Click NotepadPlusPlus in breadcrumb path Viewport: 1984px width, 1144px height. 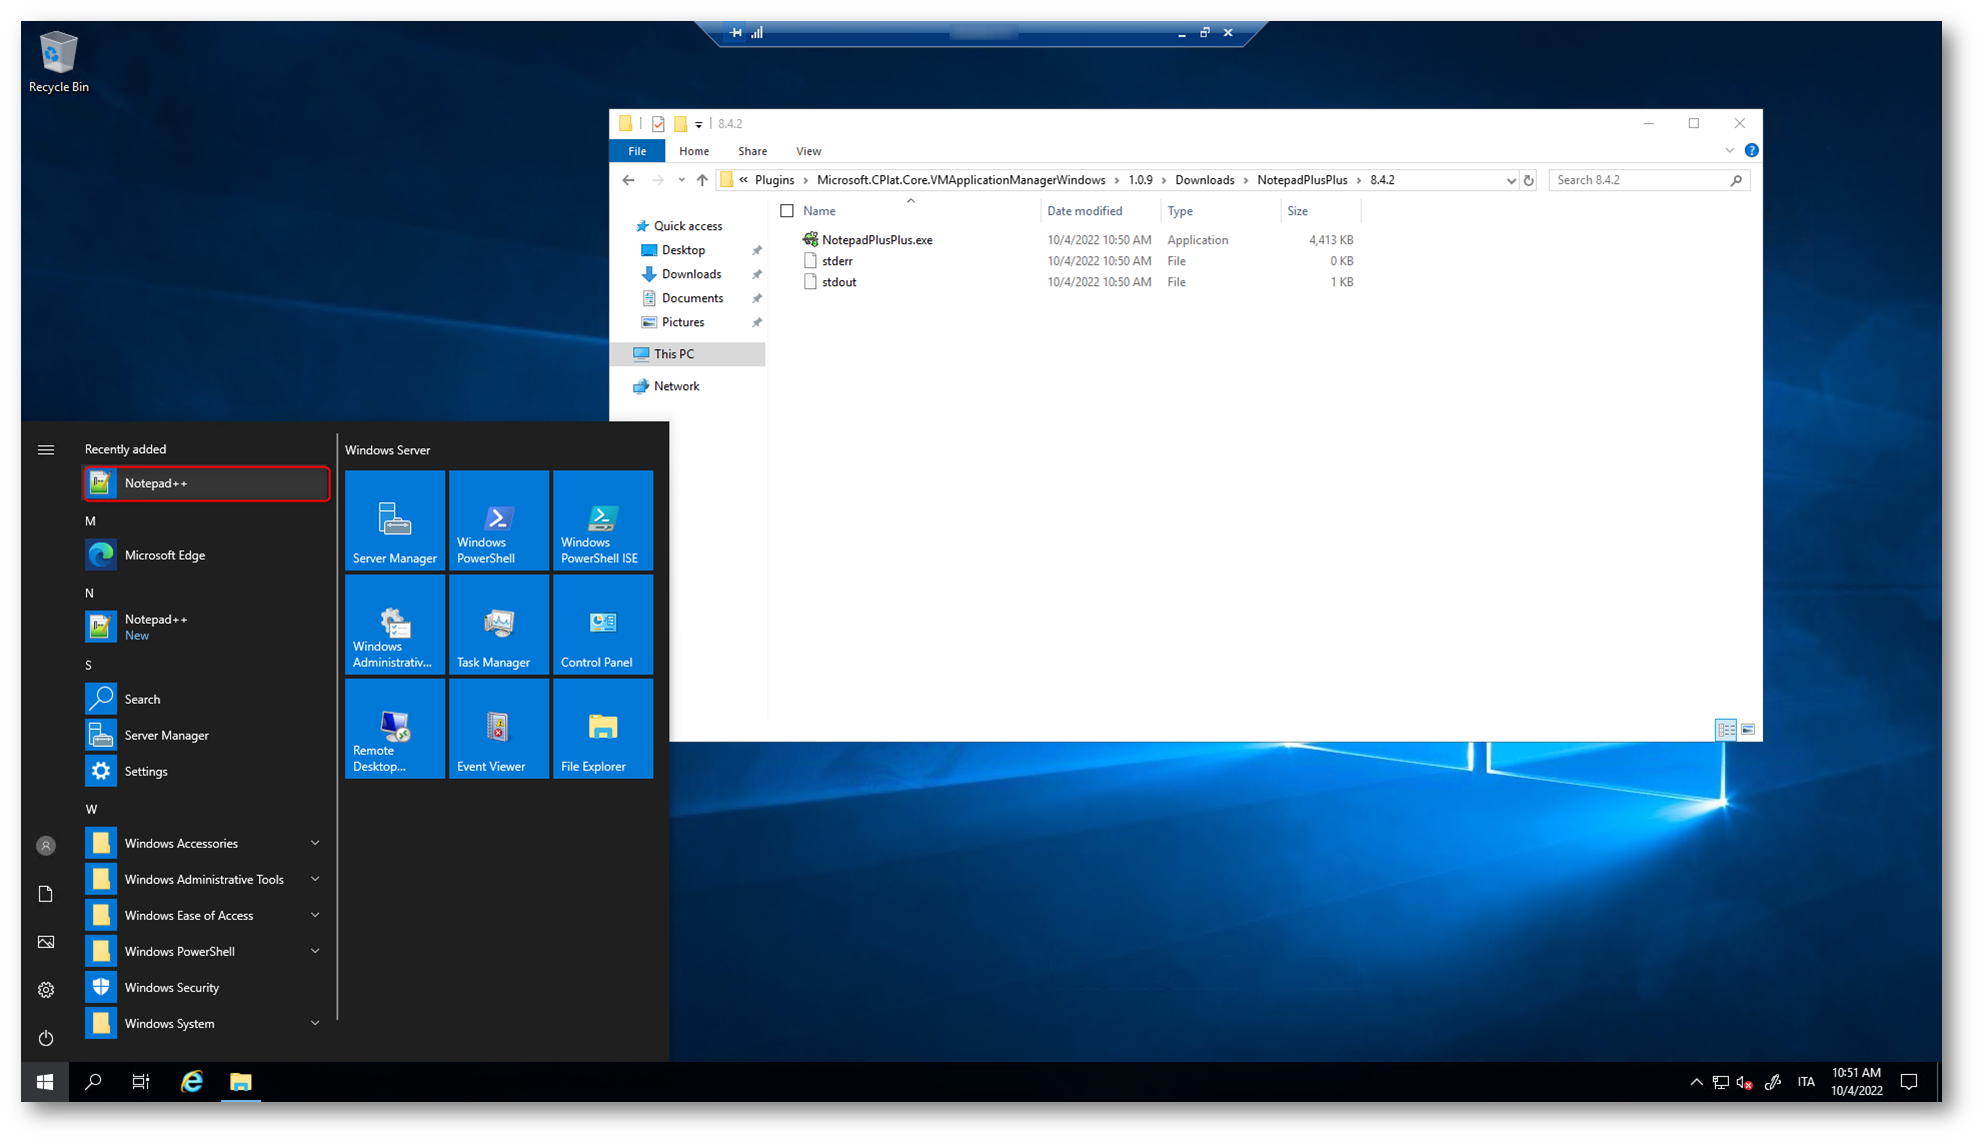[1302, 180]
